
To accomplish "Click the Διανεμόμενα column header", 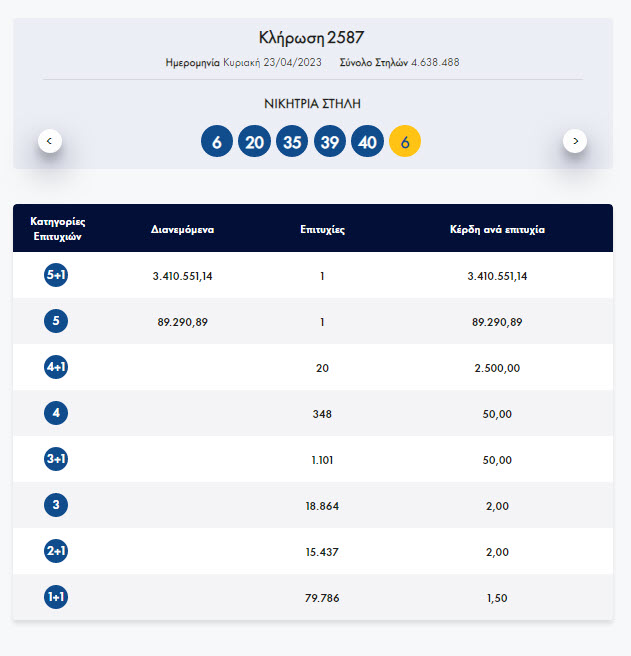I will point(182,229).
